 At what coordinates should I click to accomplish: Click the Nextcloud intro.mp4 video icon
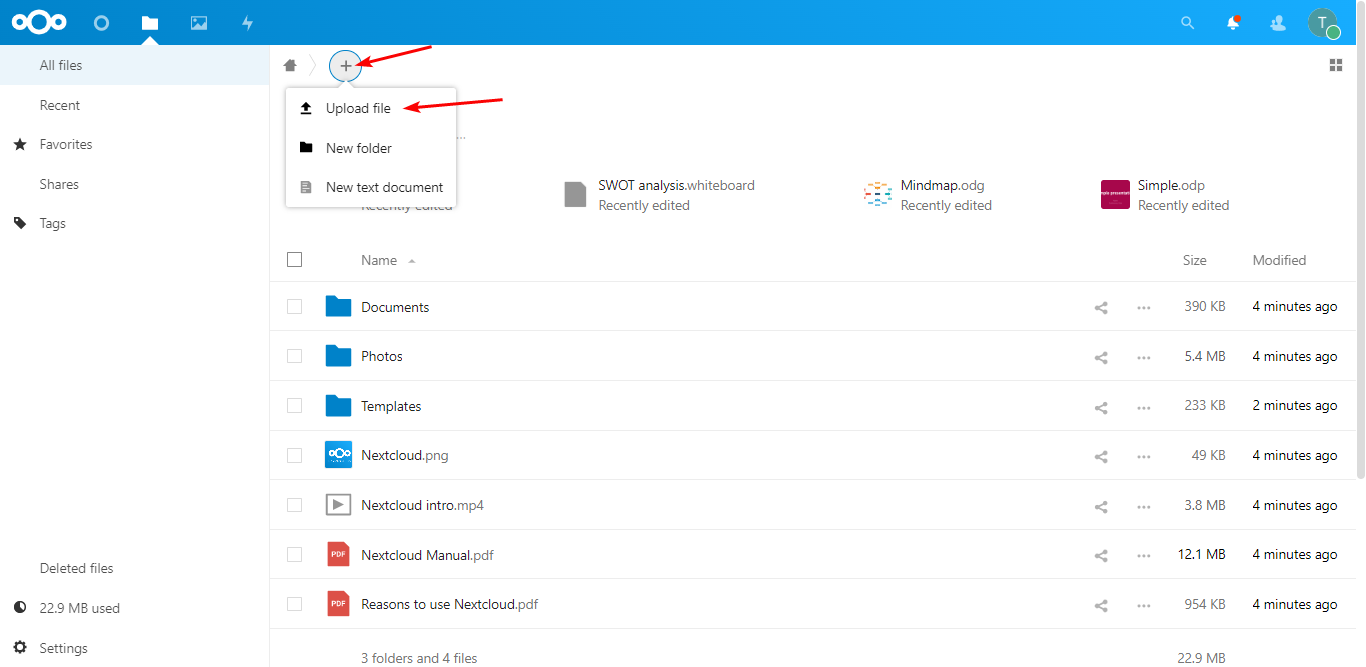tap(338, 505)
